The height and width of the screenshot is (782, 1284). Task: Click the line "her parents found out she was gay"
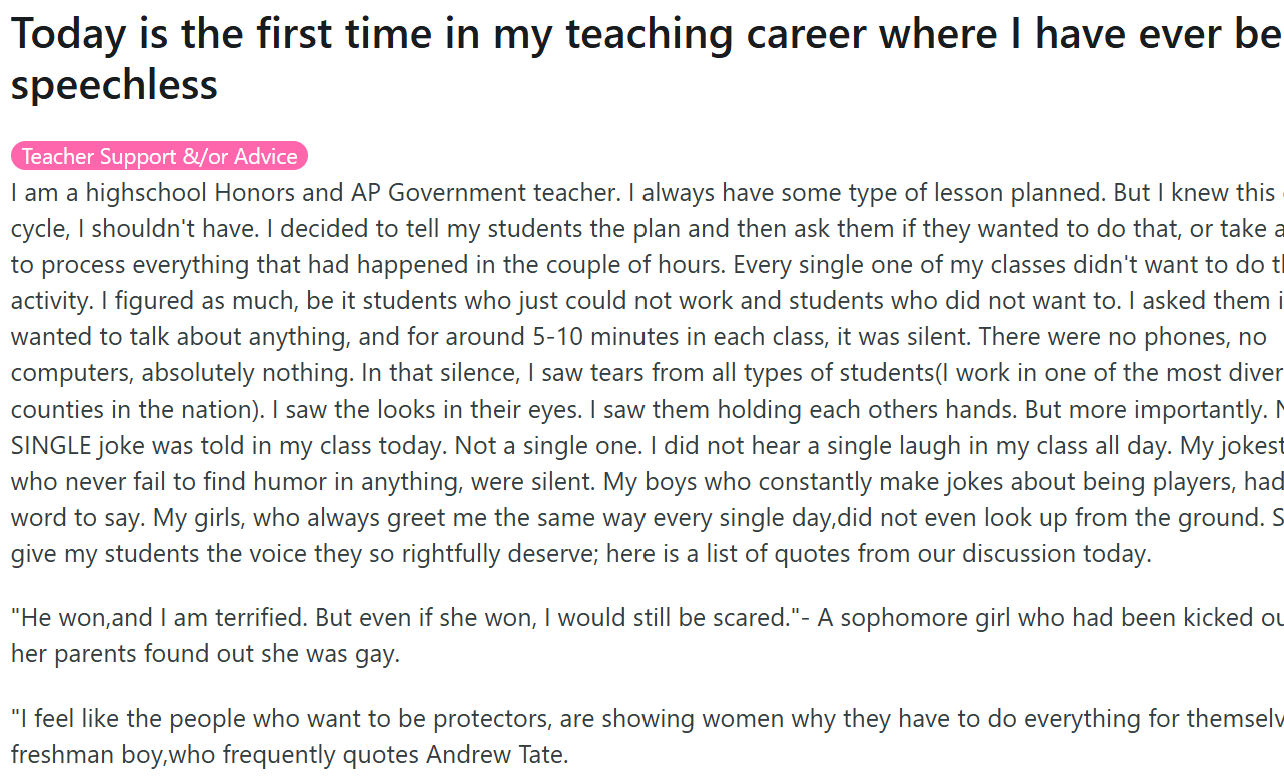pos(205,654)
